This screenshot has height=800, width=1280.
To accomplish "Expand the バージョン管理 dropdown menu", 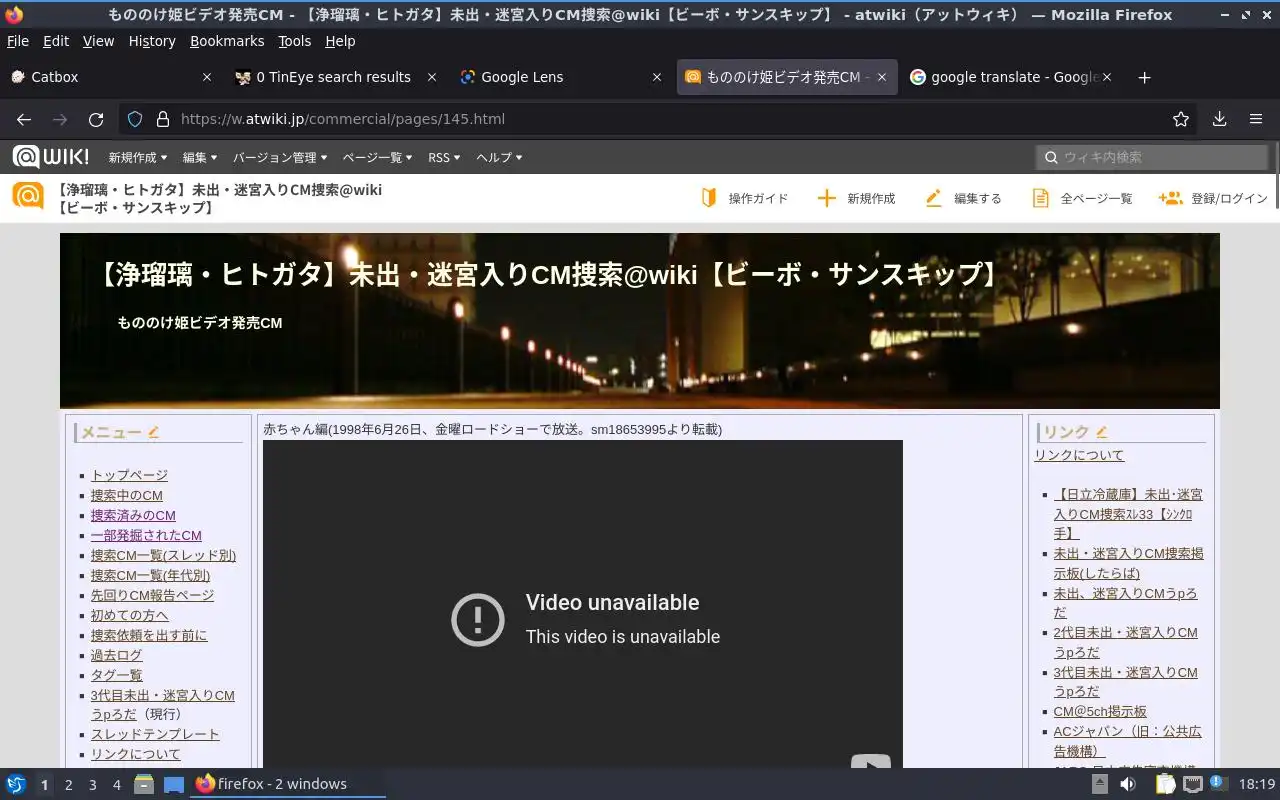I will coord(280,157).
